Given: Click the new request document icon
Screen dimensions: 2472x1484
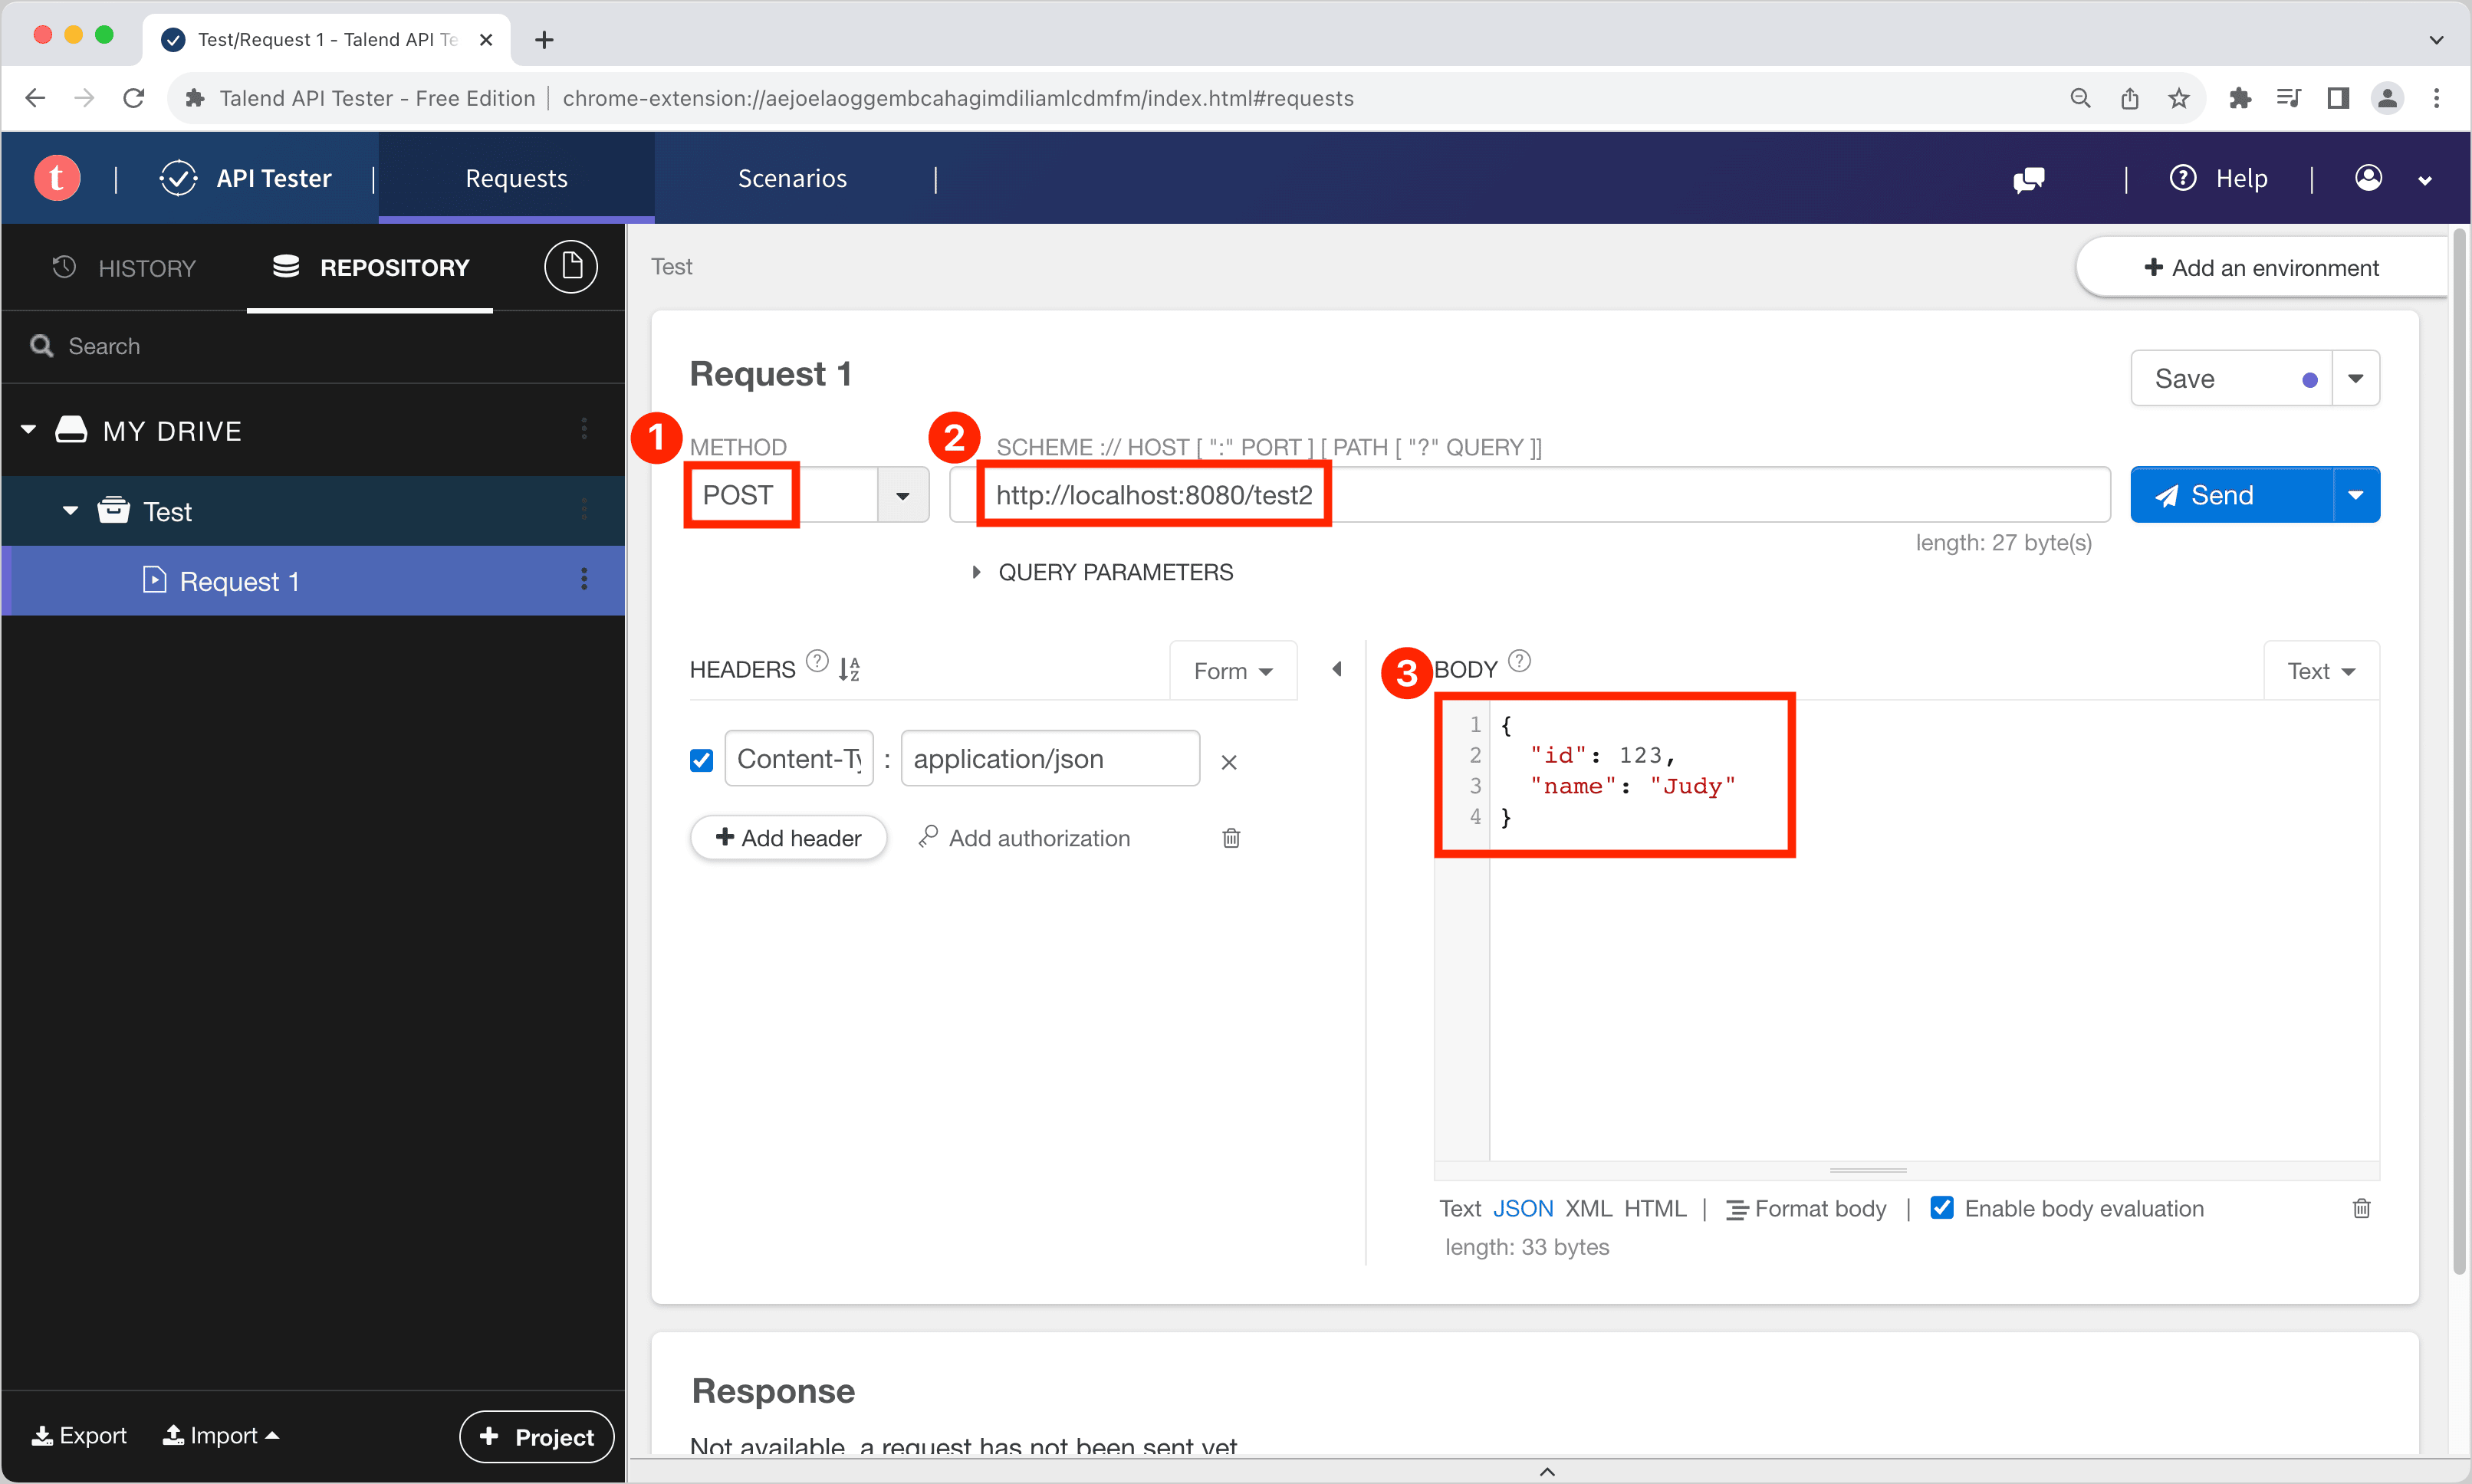Looking at the screenshot, I should point(571,266).
